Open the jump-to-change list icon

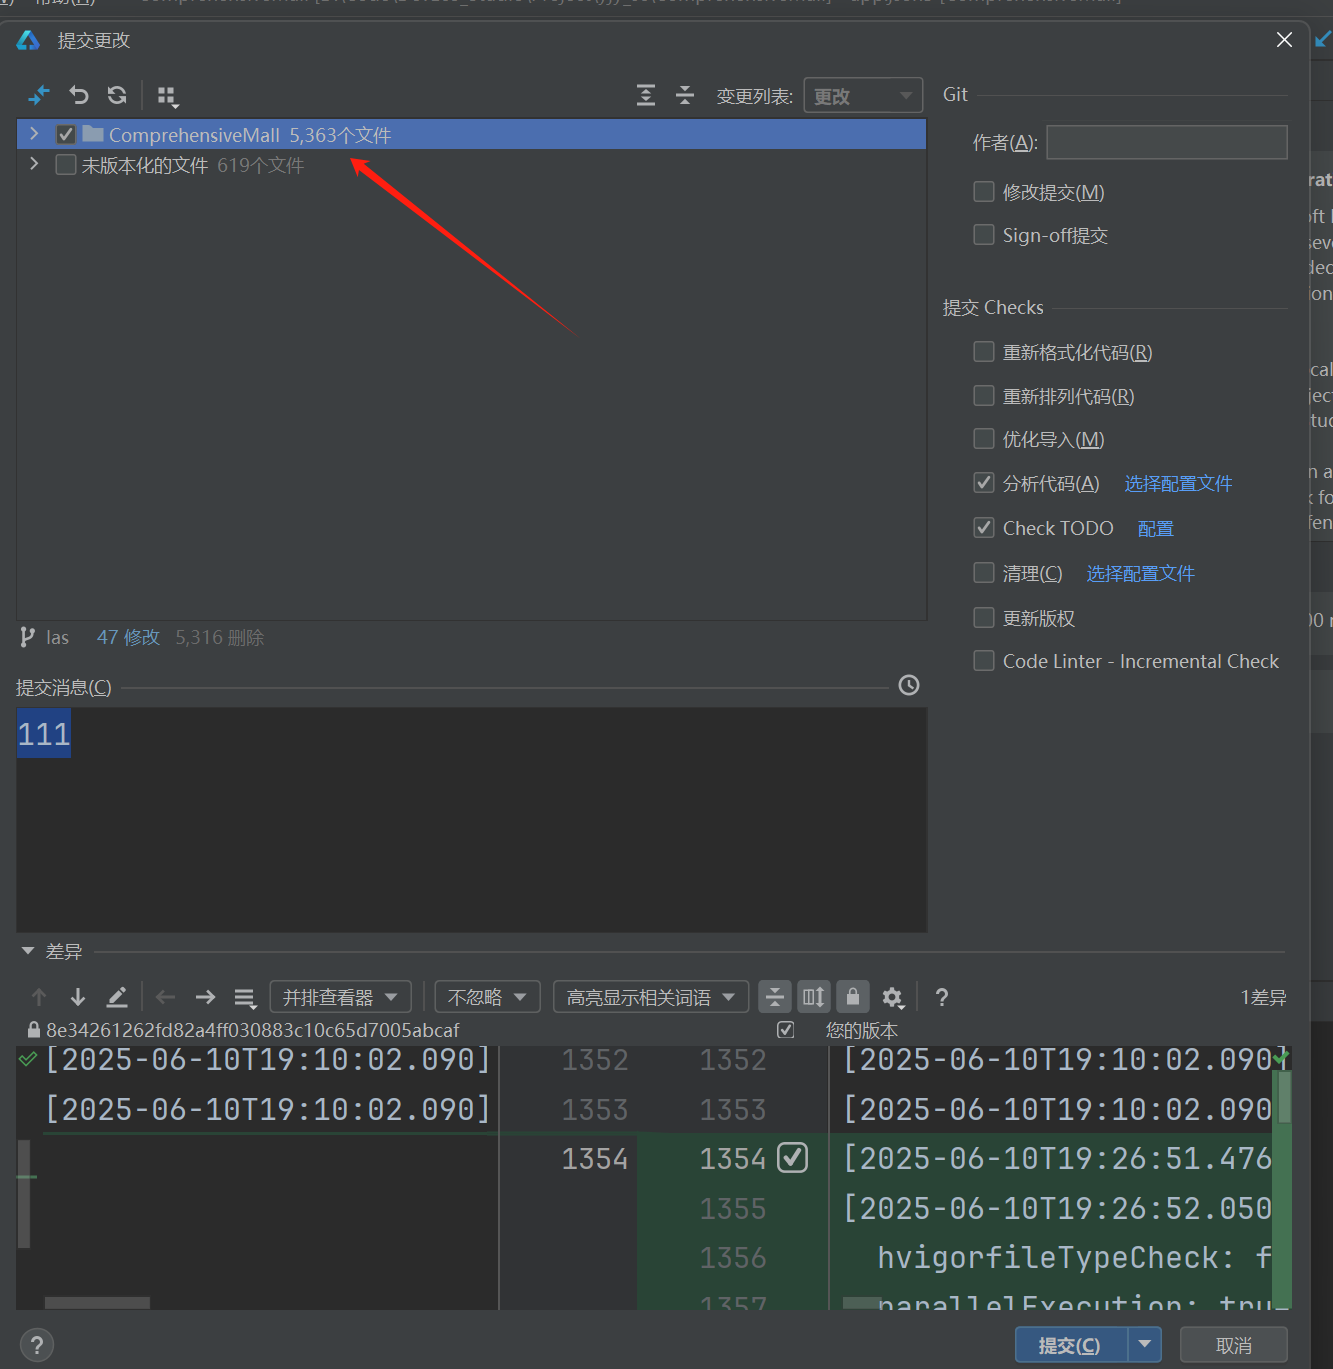[x=245, y=998]
